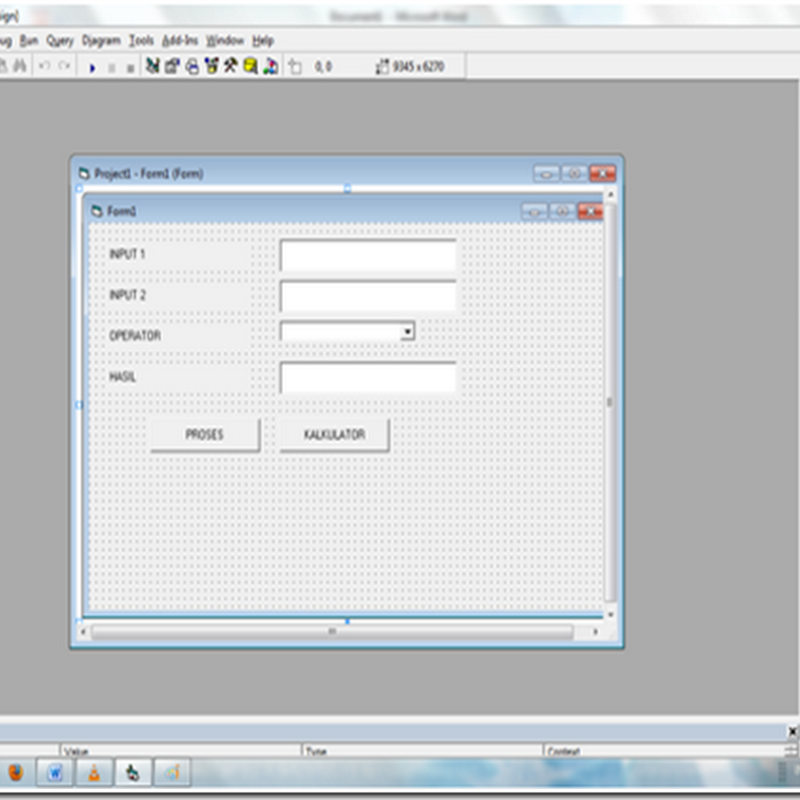
Task: Open the Properties Window icon
Action: (x=171, y=67)
